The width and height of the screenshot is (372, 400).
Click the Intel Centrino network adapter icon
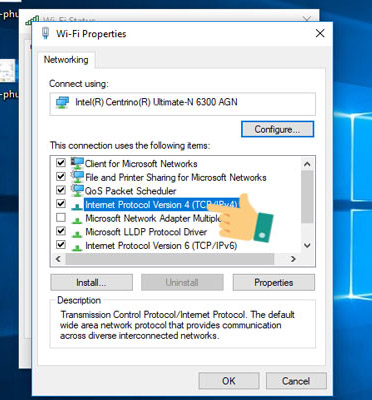(x=62, y=102)
